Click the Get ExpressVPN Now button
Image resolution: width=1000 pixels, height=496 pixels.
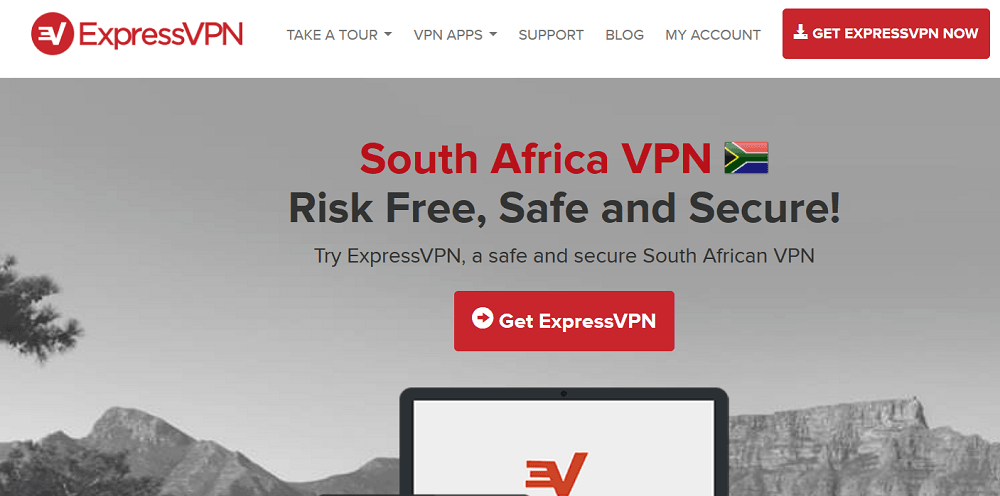coord(886,33)
